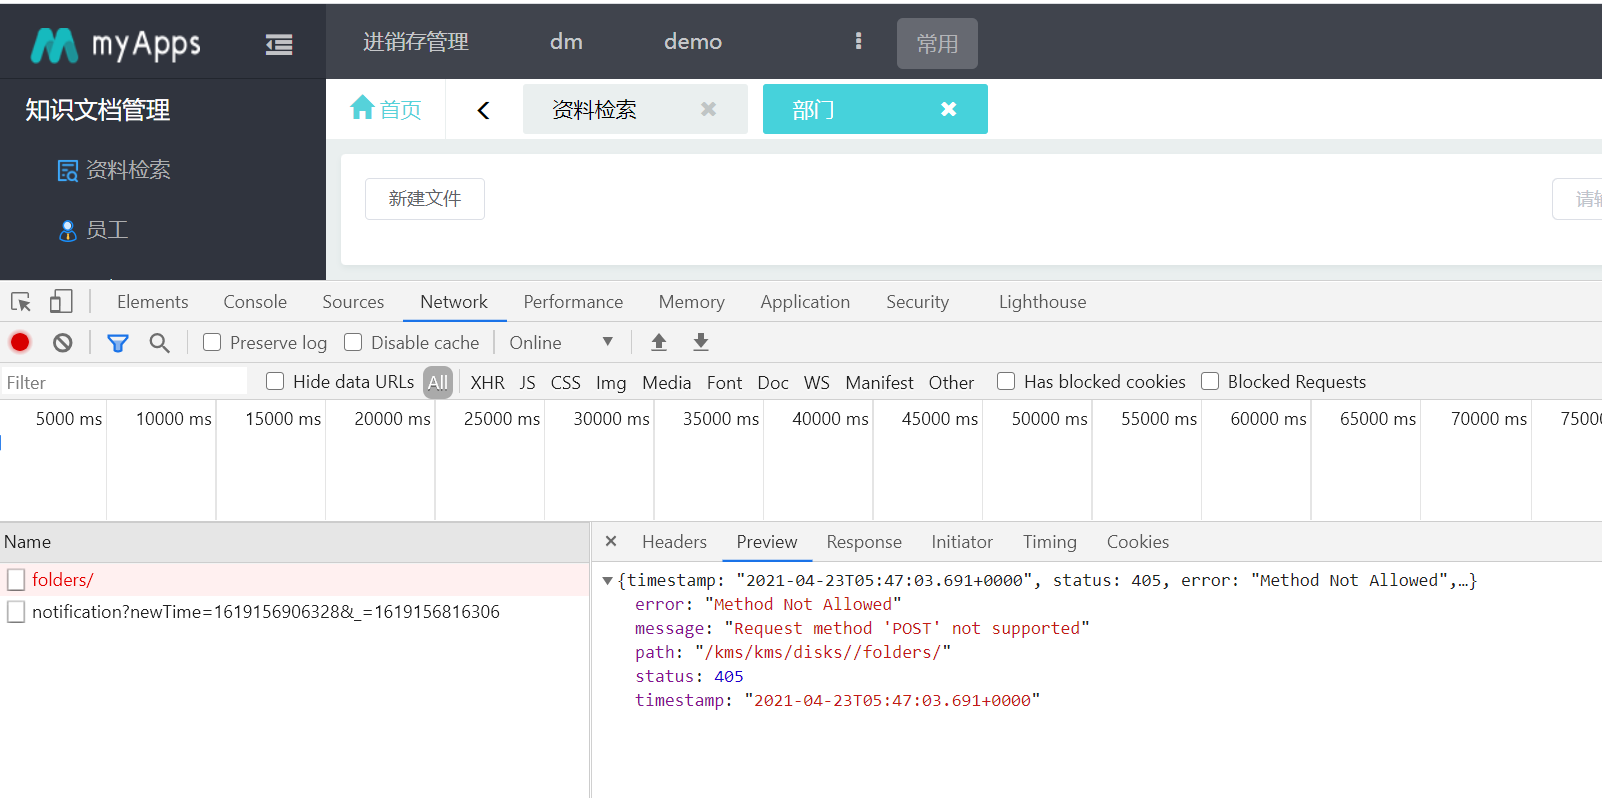Switch to the Performance panel
1602x798 pixels.
573,302
